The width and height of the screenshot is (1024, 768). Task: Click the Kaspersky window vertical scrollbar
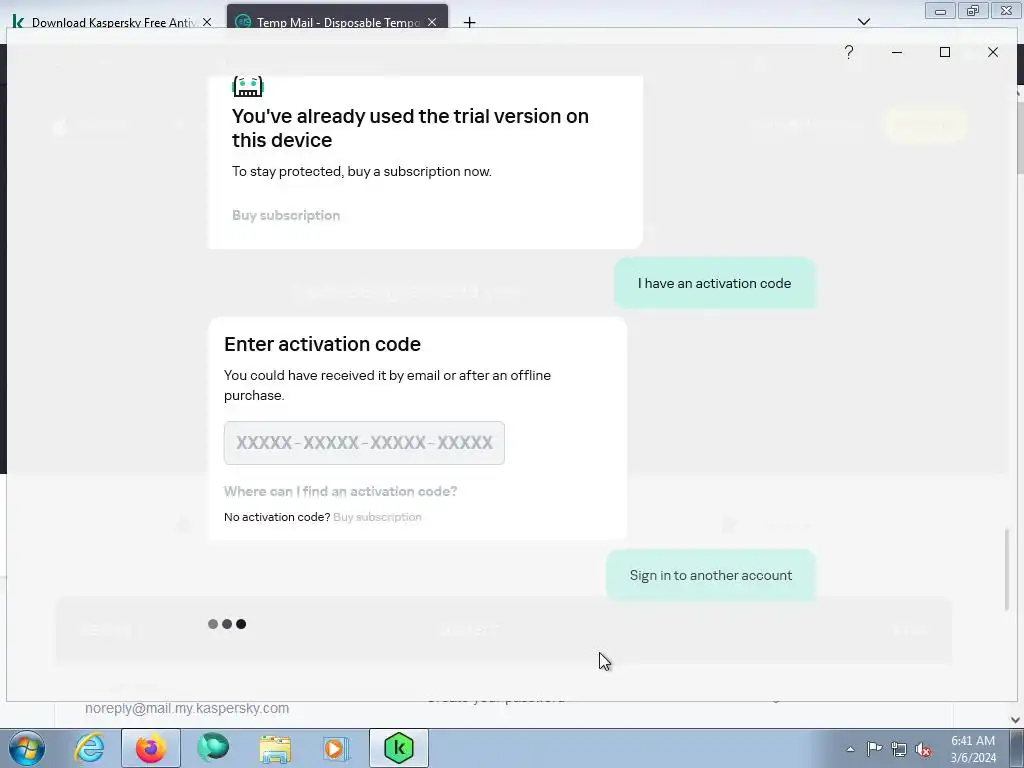[1009, 569]
